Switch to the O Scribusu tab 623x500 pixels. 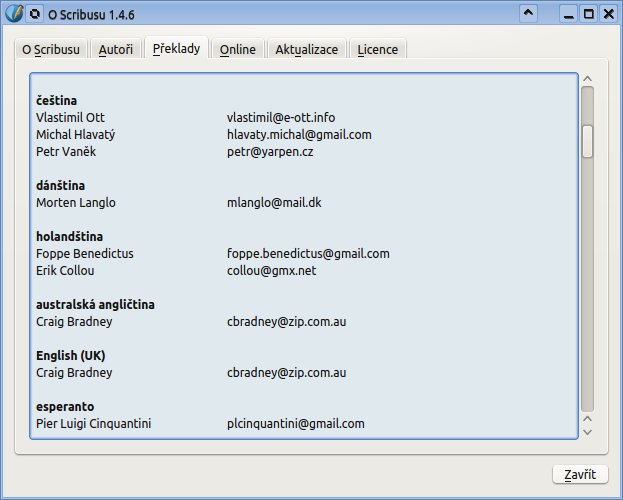(51, 49)
